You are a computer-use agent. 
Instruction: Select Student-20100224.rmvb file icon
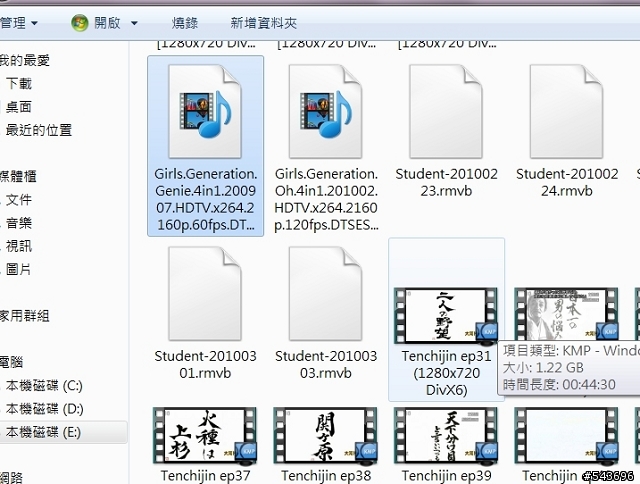pyautogui.click(x=567, y=111)
